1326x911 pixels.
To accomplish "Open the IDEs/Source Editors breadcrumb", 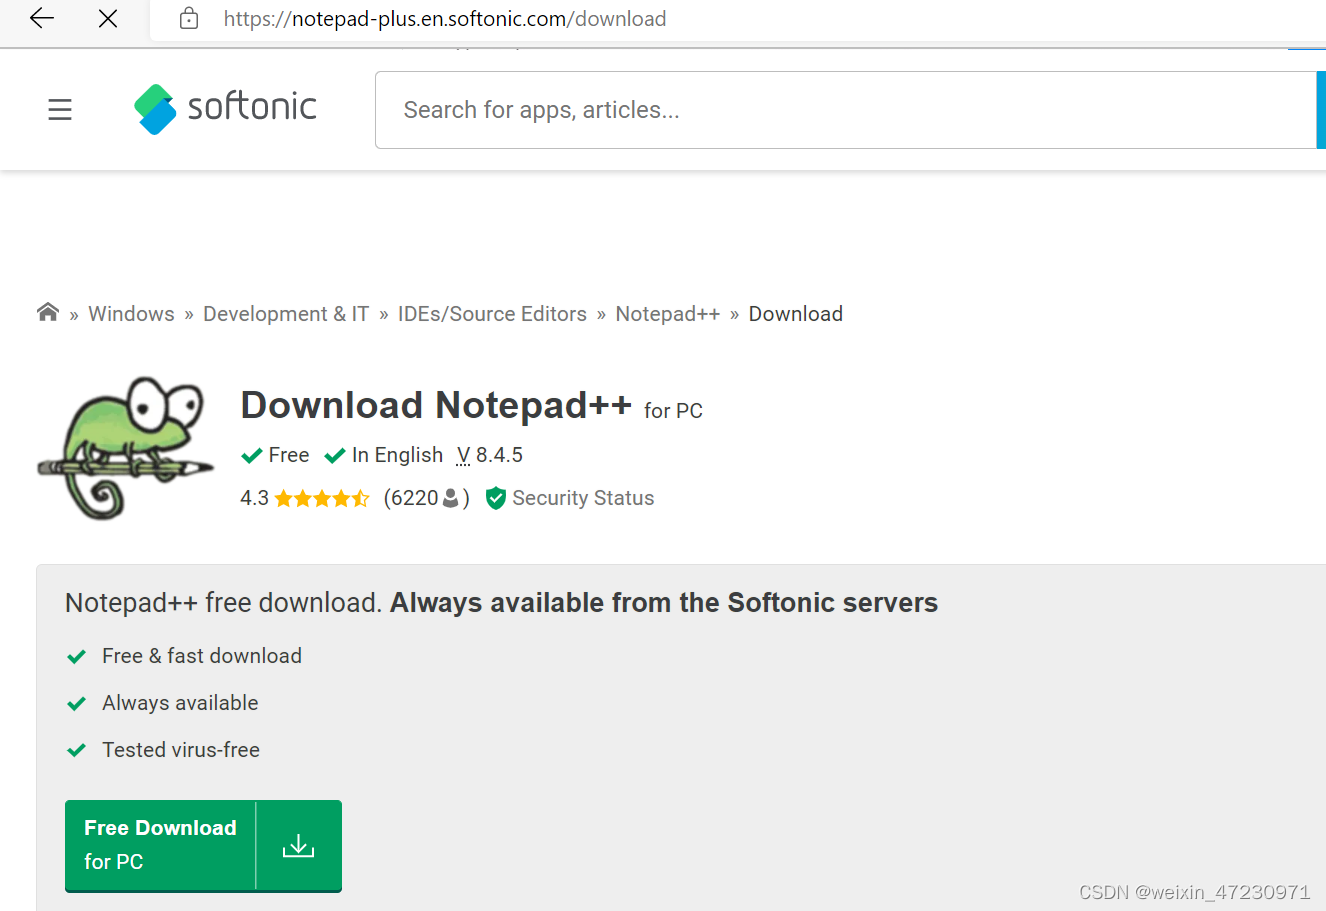I will 492,313.
